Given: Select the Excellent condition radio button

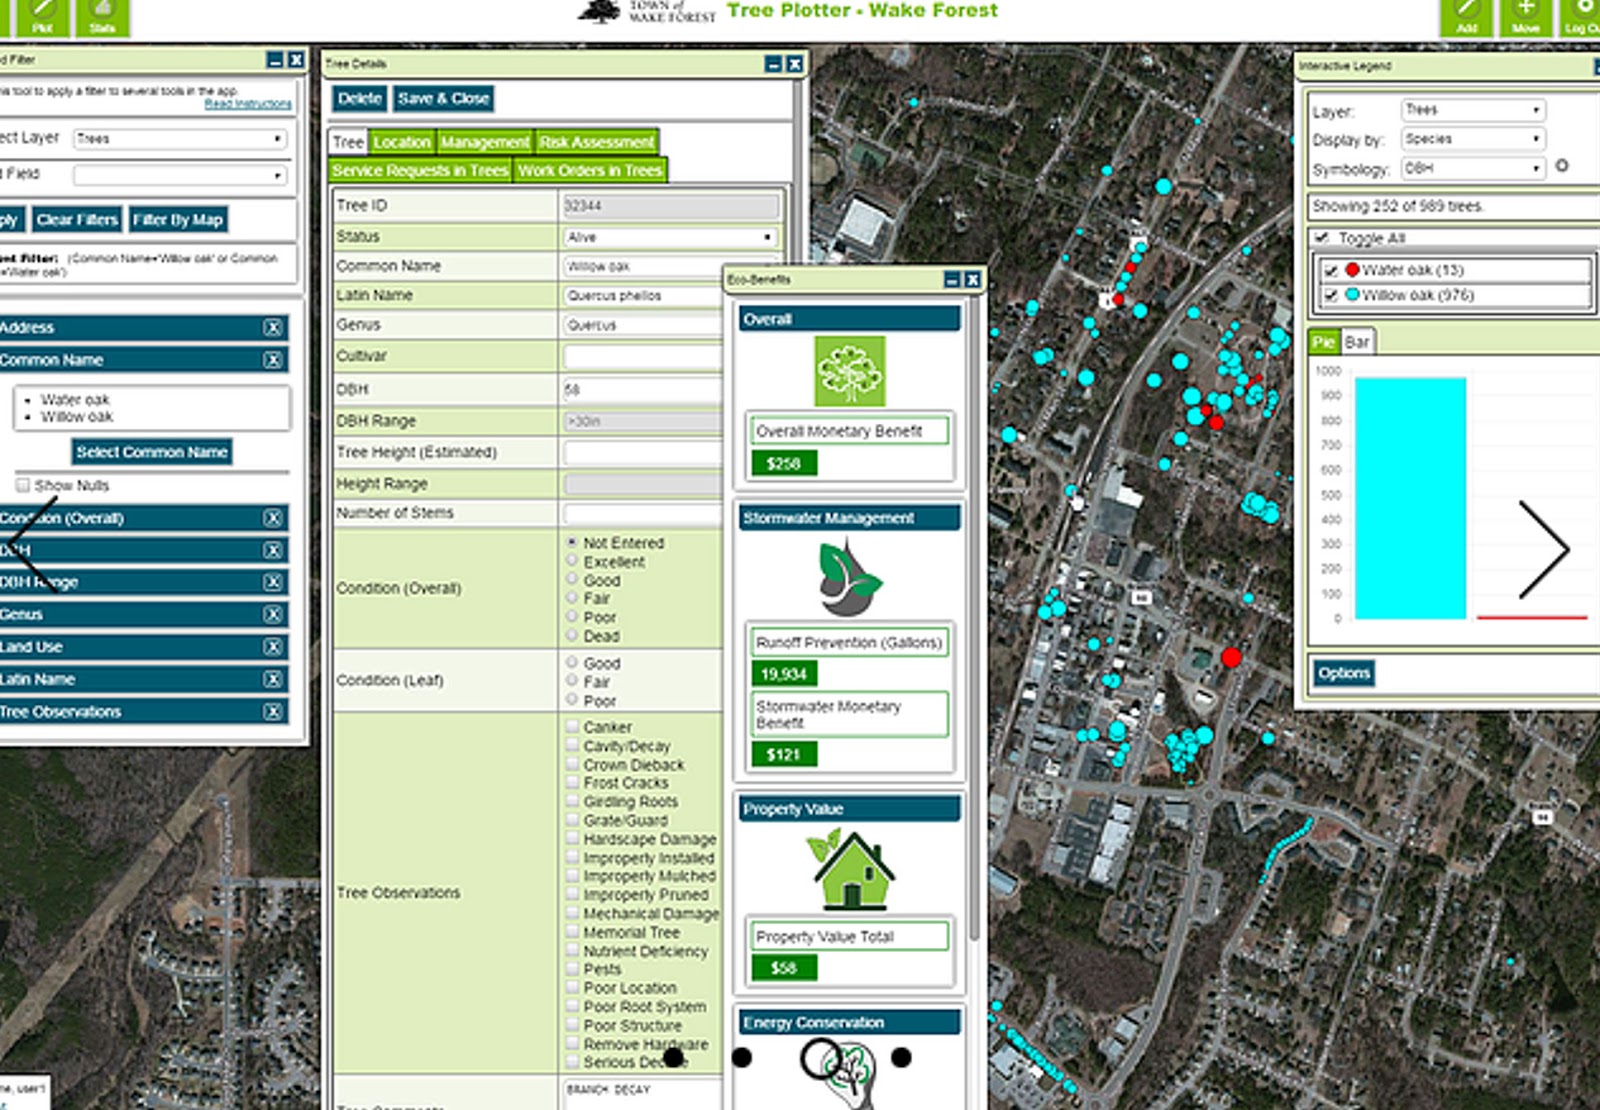Looking at the screenshot, I should [570, 562].
